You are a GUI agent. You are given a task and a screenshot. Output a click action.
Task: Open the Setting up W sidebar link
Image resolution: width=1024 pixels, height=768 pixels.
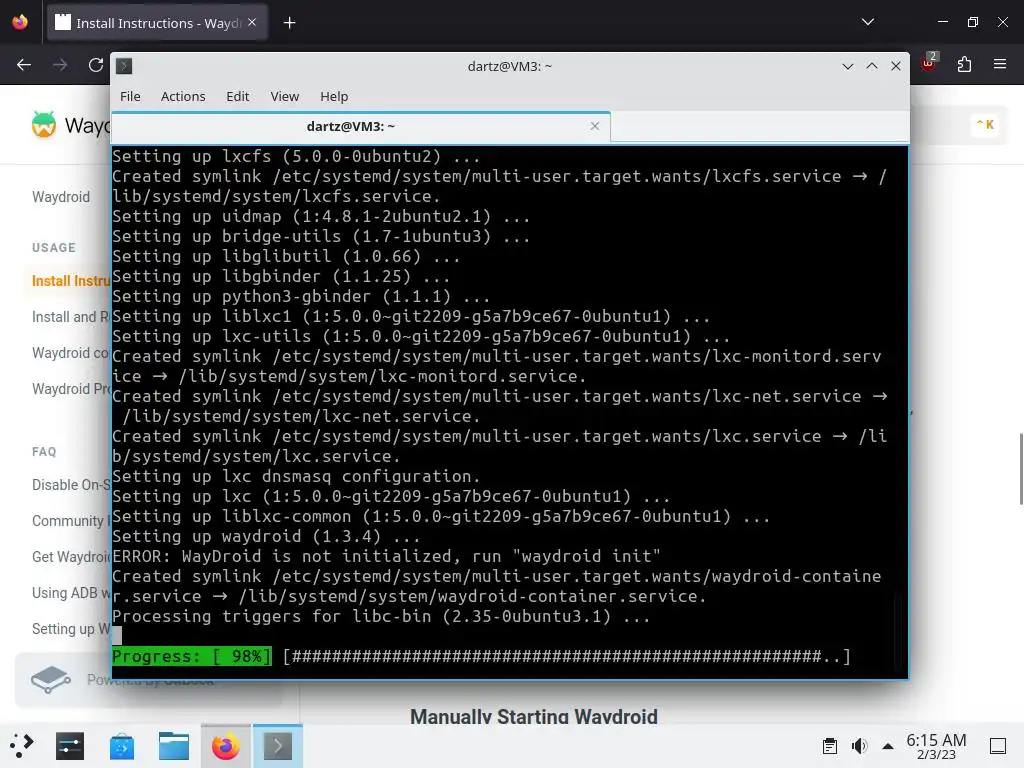[x=71, y=628]
